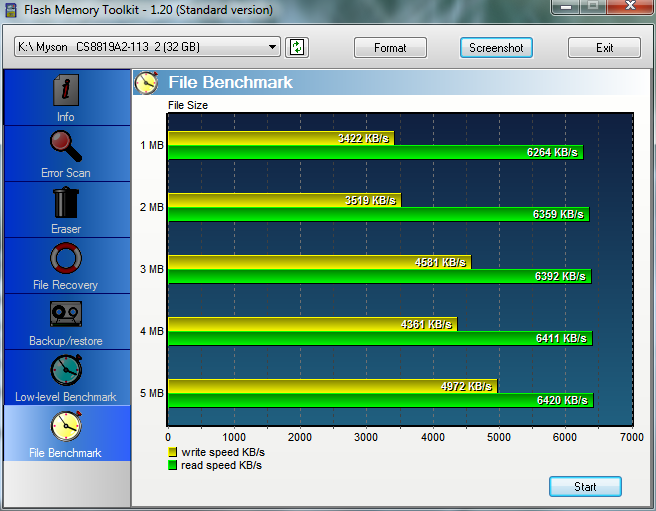Click the '1000' axis value
656x511 pixels.
click(234, 437)
